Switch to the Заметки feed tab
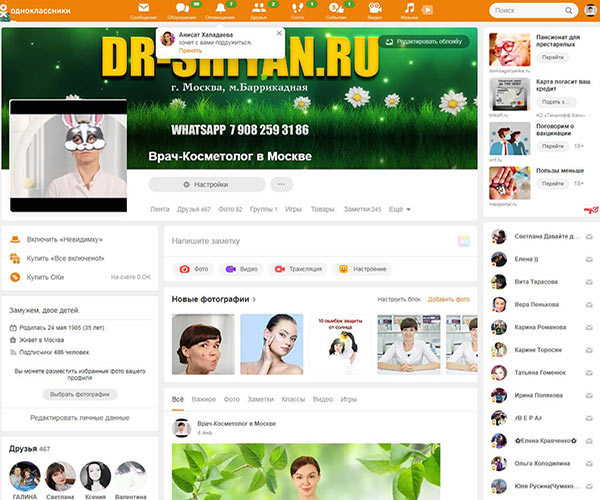600x500 pixels. pos(260,399)
